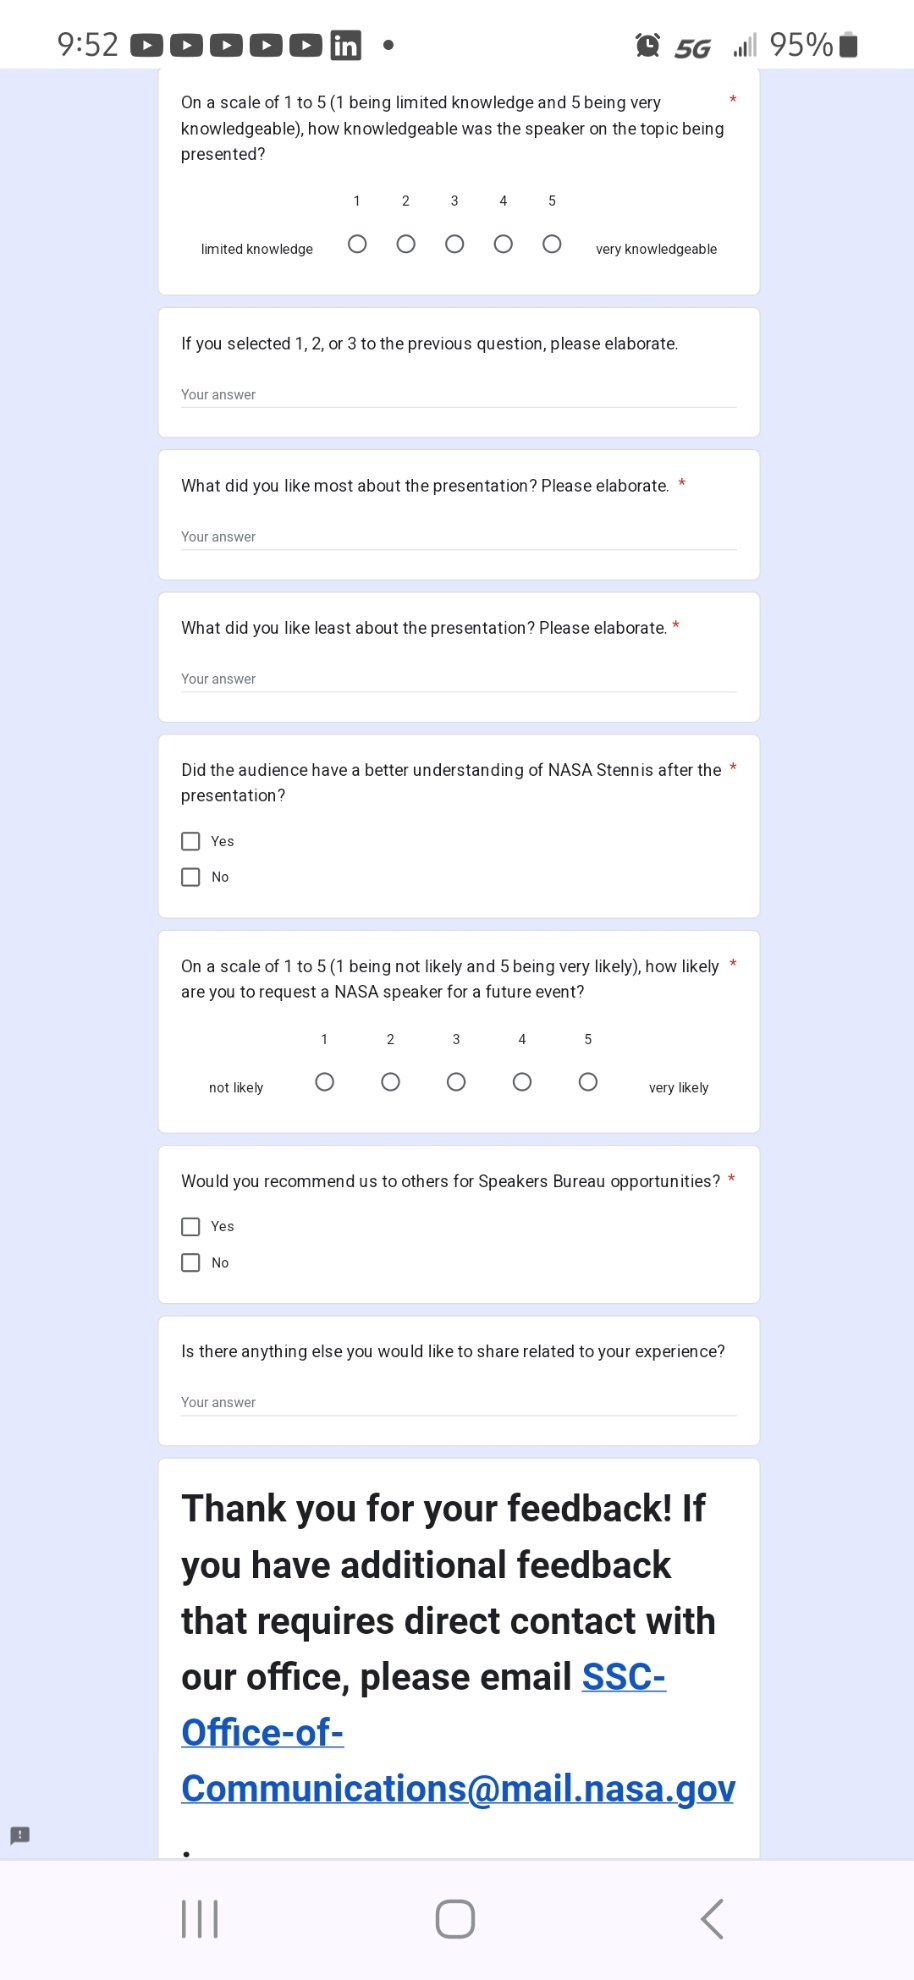Select rating 5 for speaker knowledge
Viewport: 914px width, 1980px height.
(552, 244)
